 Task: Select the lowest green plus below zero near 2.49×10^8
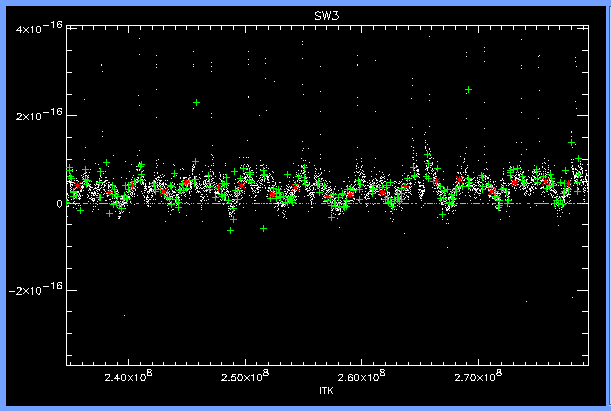pos(231,230)
